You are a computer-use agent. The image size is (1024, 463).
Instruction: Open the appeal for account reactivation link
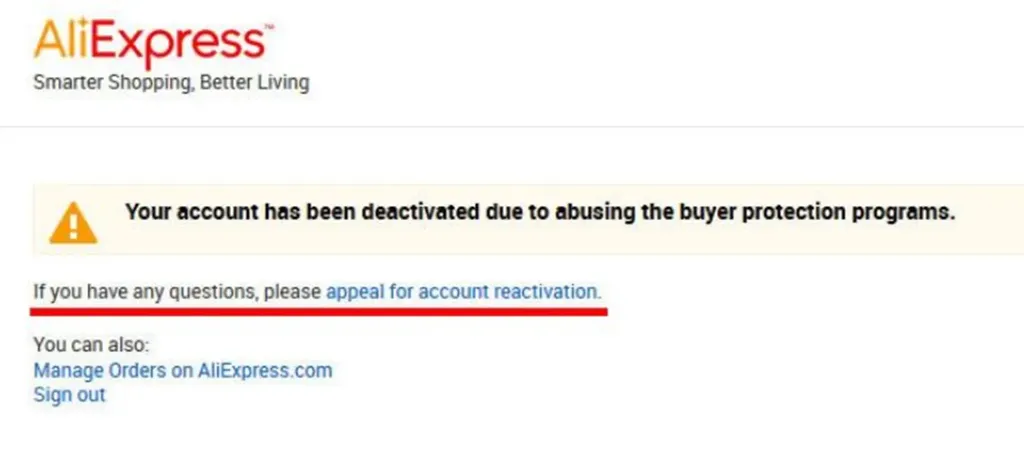(463, 291)
